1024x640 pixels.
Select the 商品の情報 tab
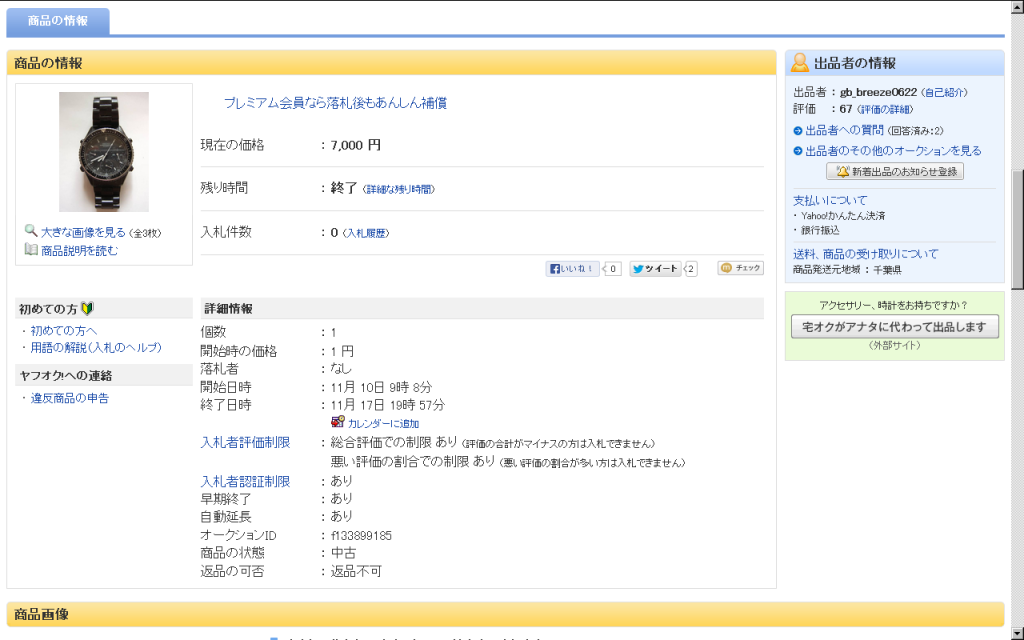(58, 20)
